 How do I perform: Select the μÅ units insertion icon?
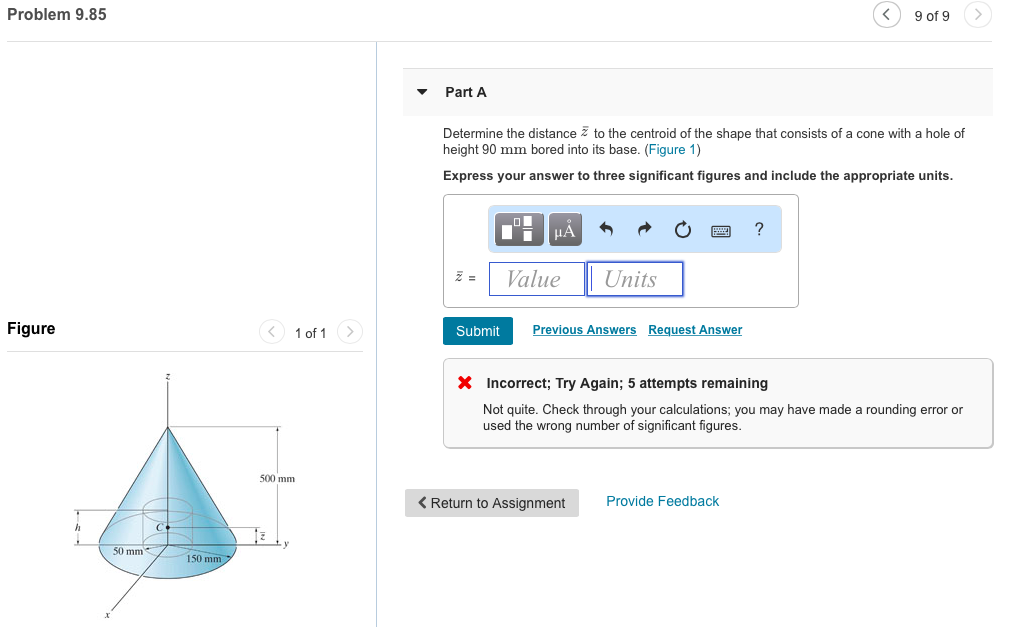point(563,229)
